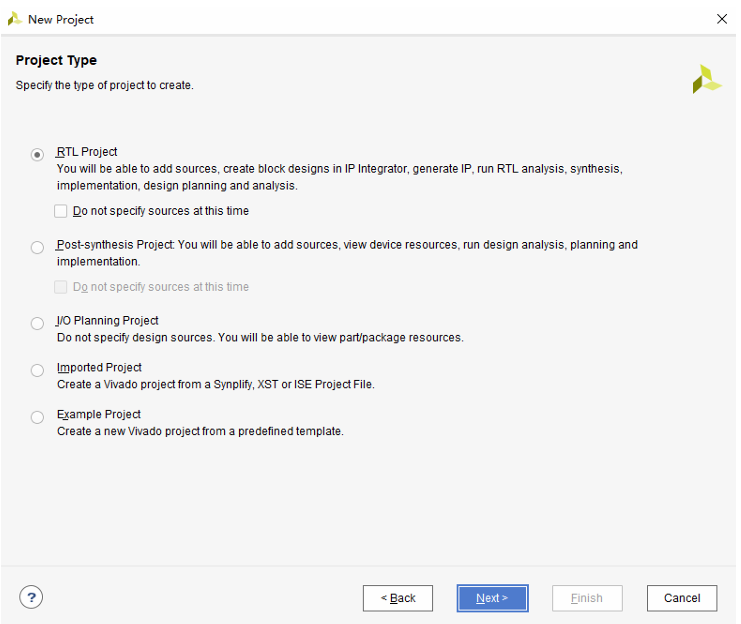Click the 'Example Project' label text
This screenshot has height=624, width=741.
[99, 414]
